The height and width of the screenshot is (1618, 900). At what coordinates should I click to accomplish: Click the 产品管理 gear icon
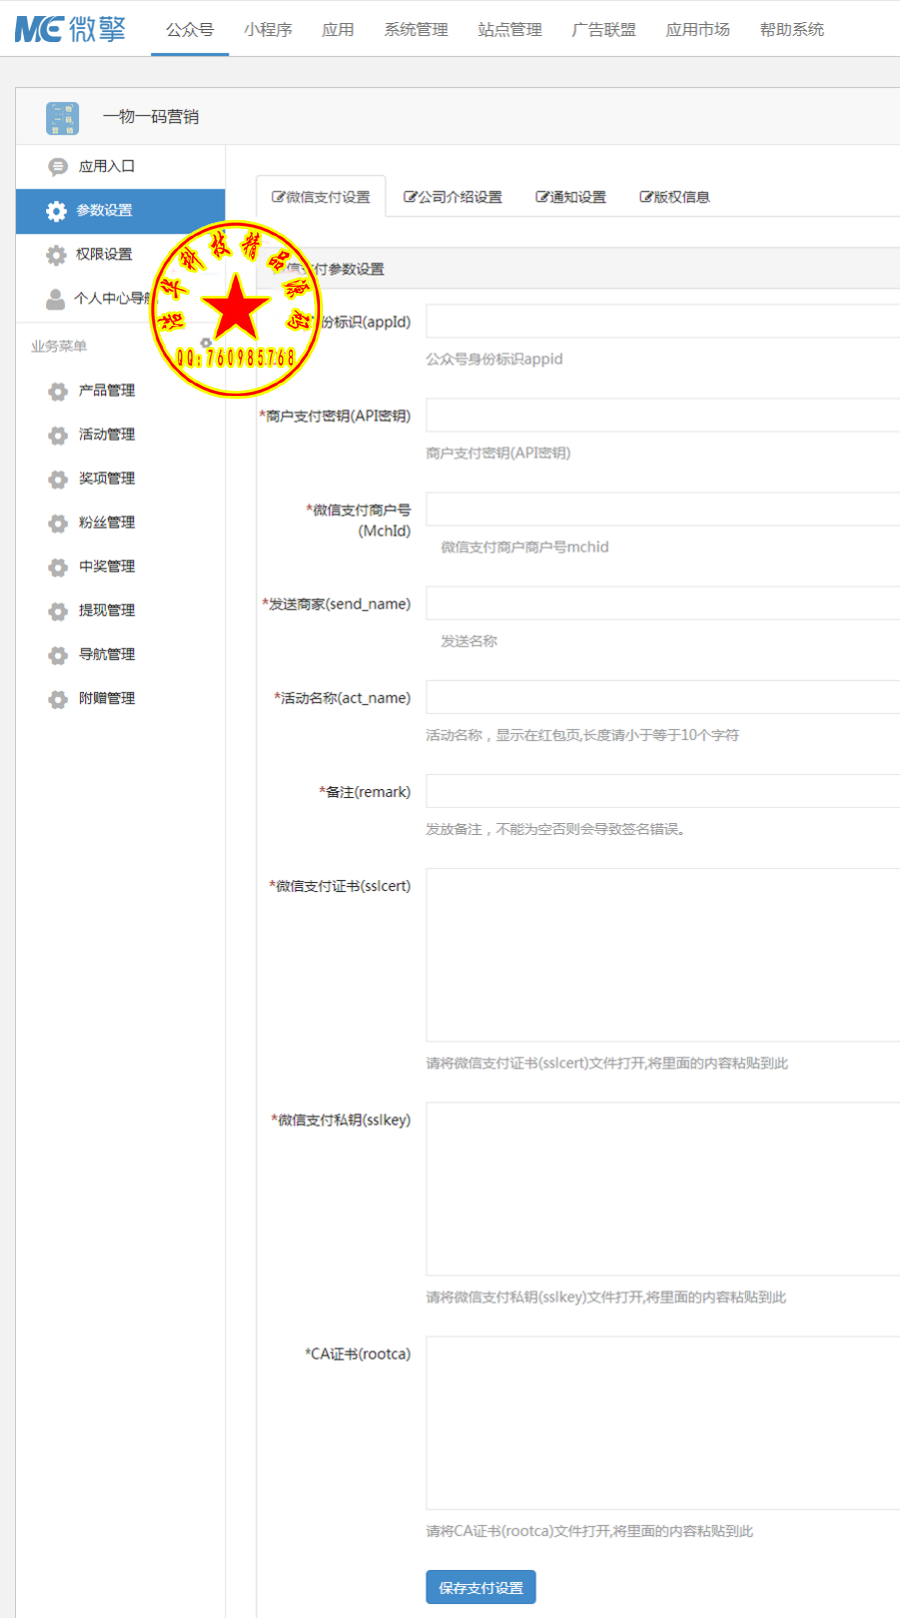(x=58, y=391)
